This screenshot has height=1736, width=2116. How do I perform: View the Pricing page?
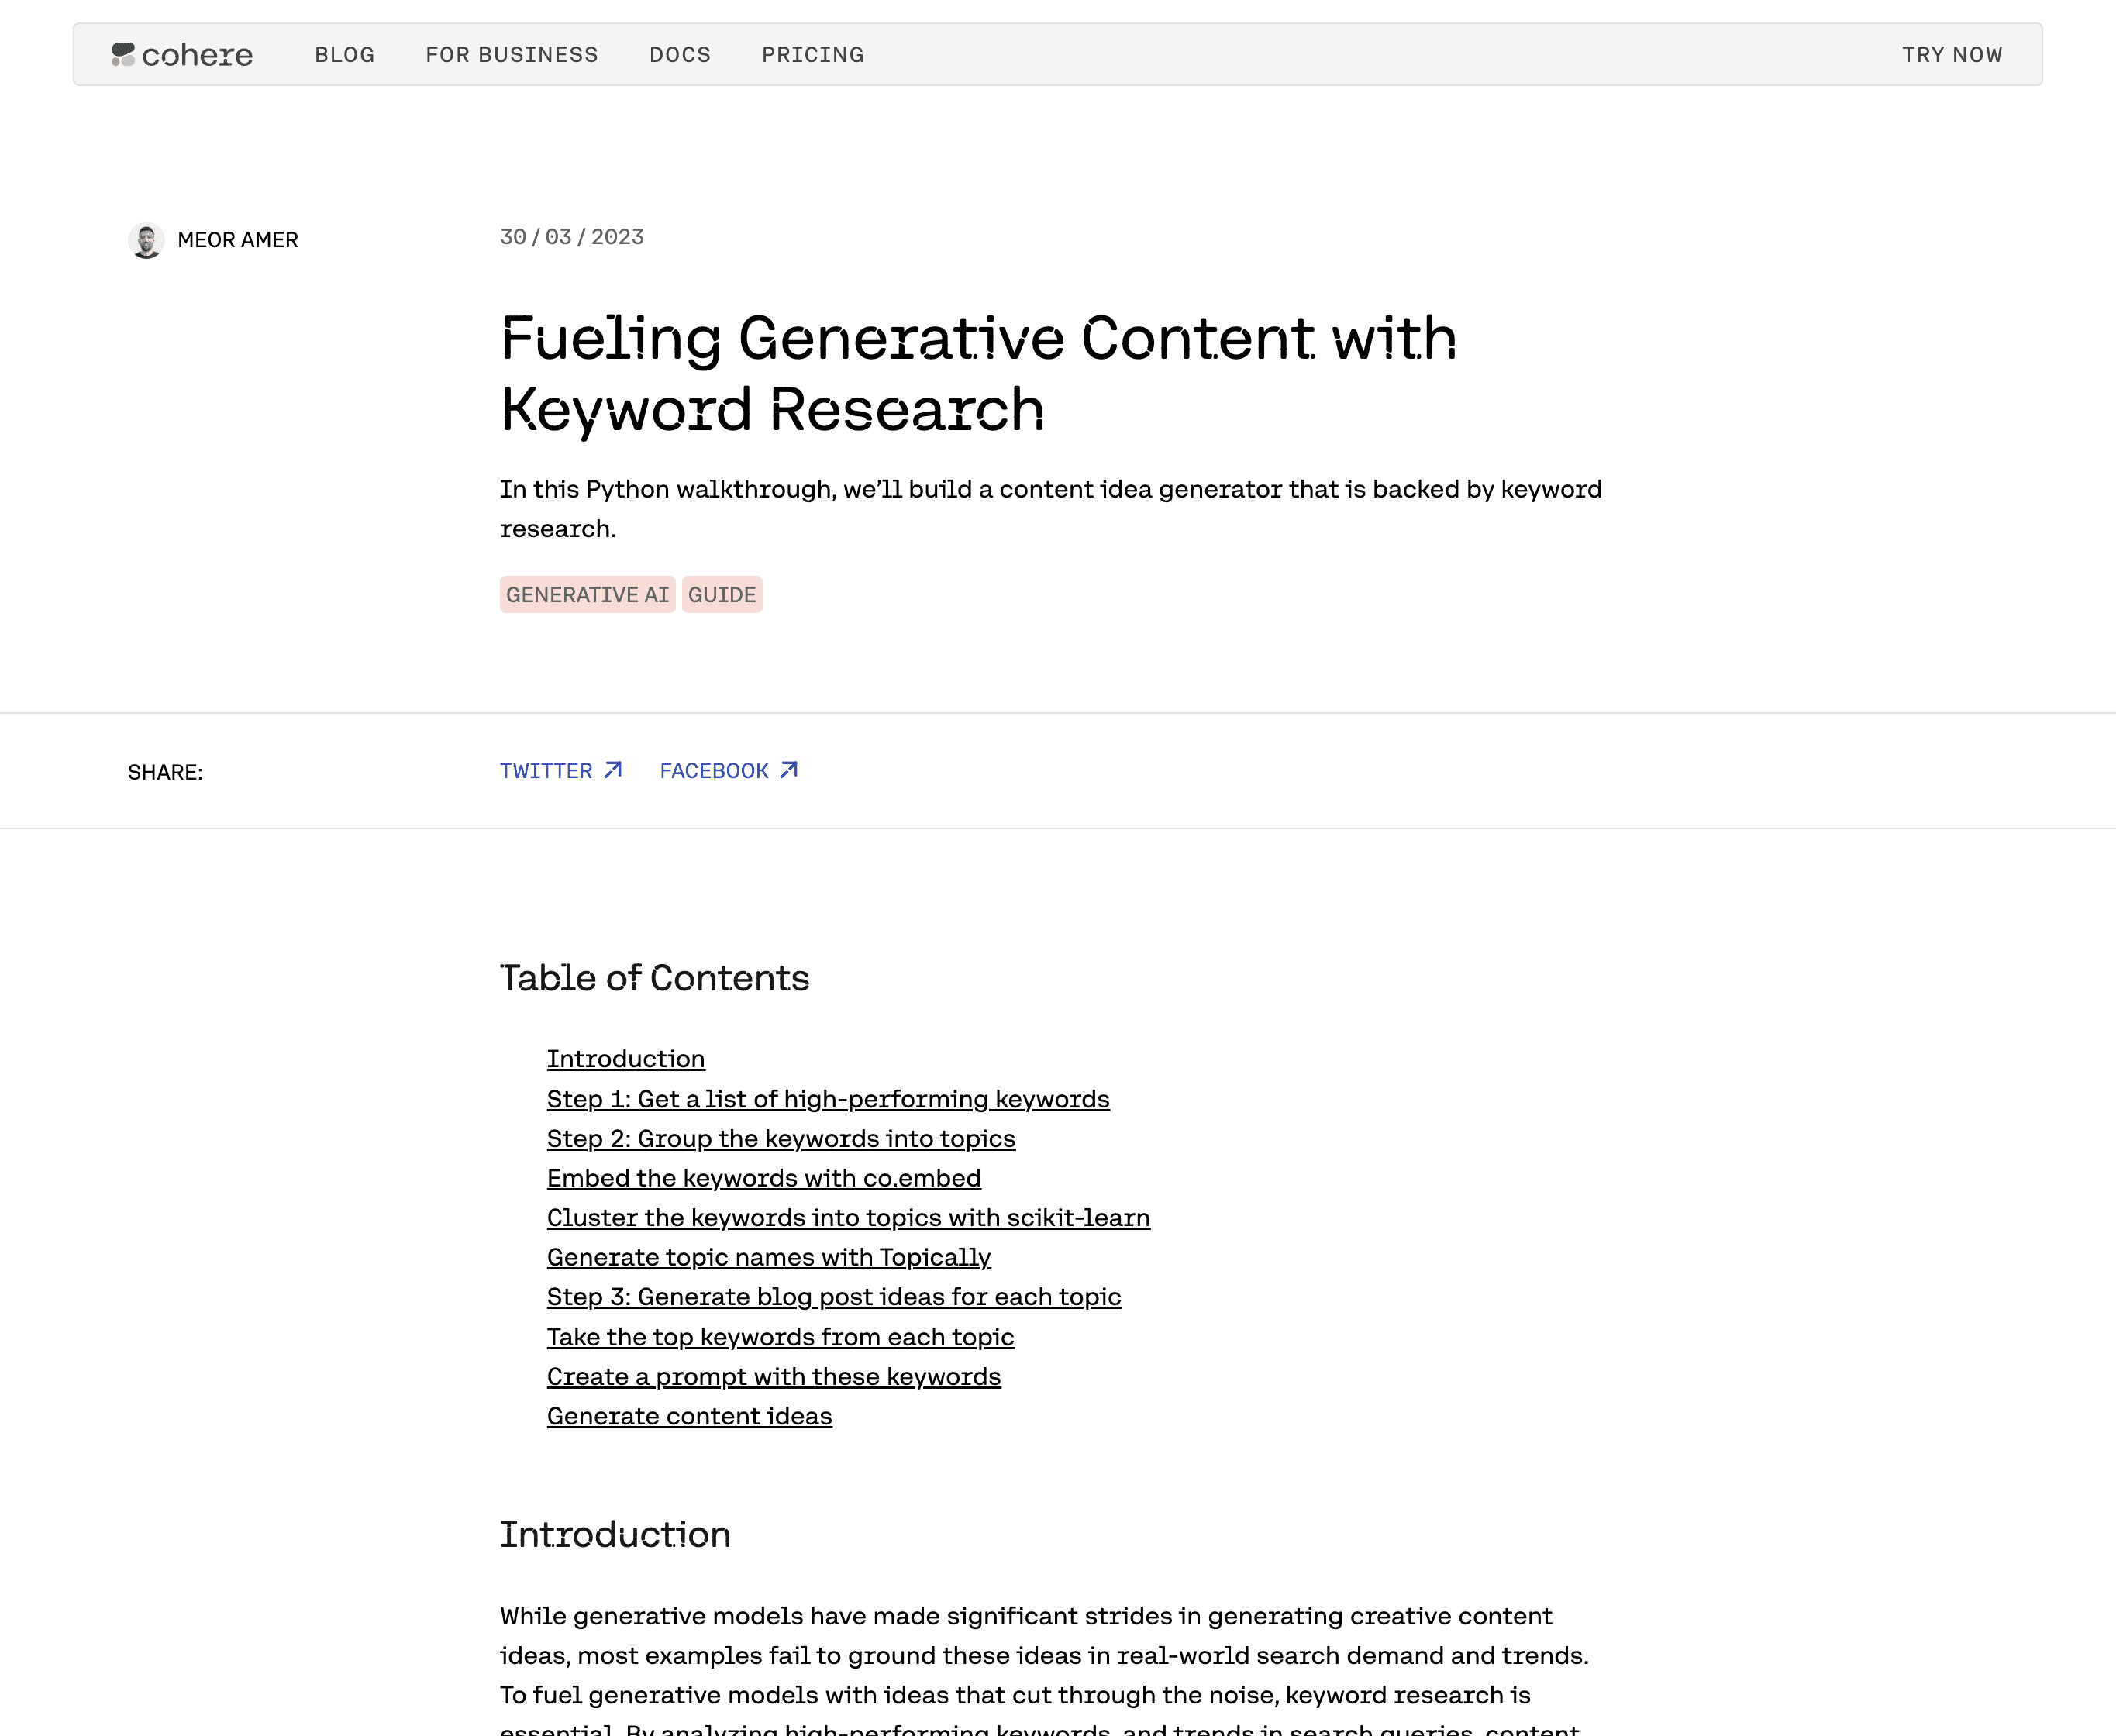813,55
